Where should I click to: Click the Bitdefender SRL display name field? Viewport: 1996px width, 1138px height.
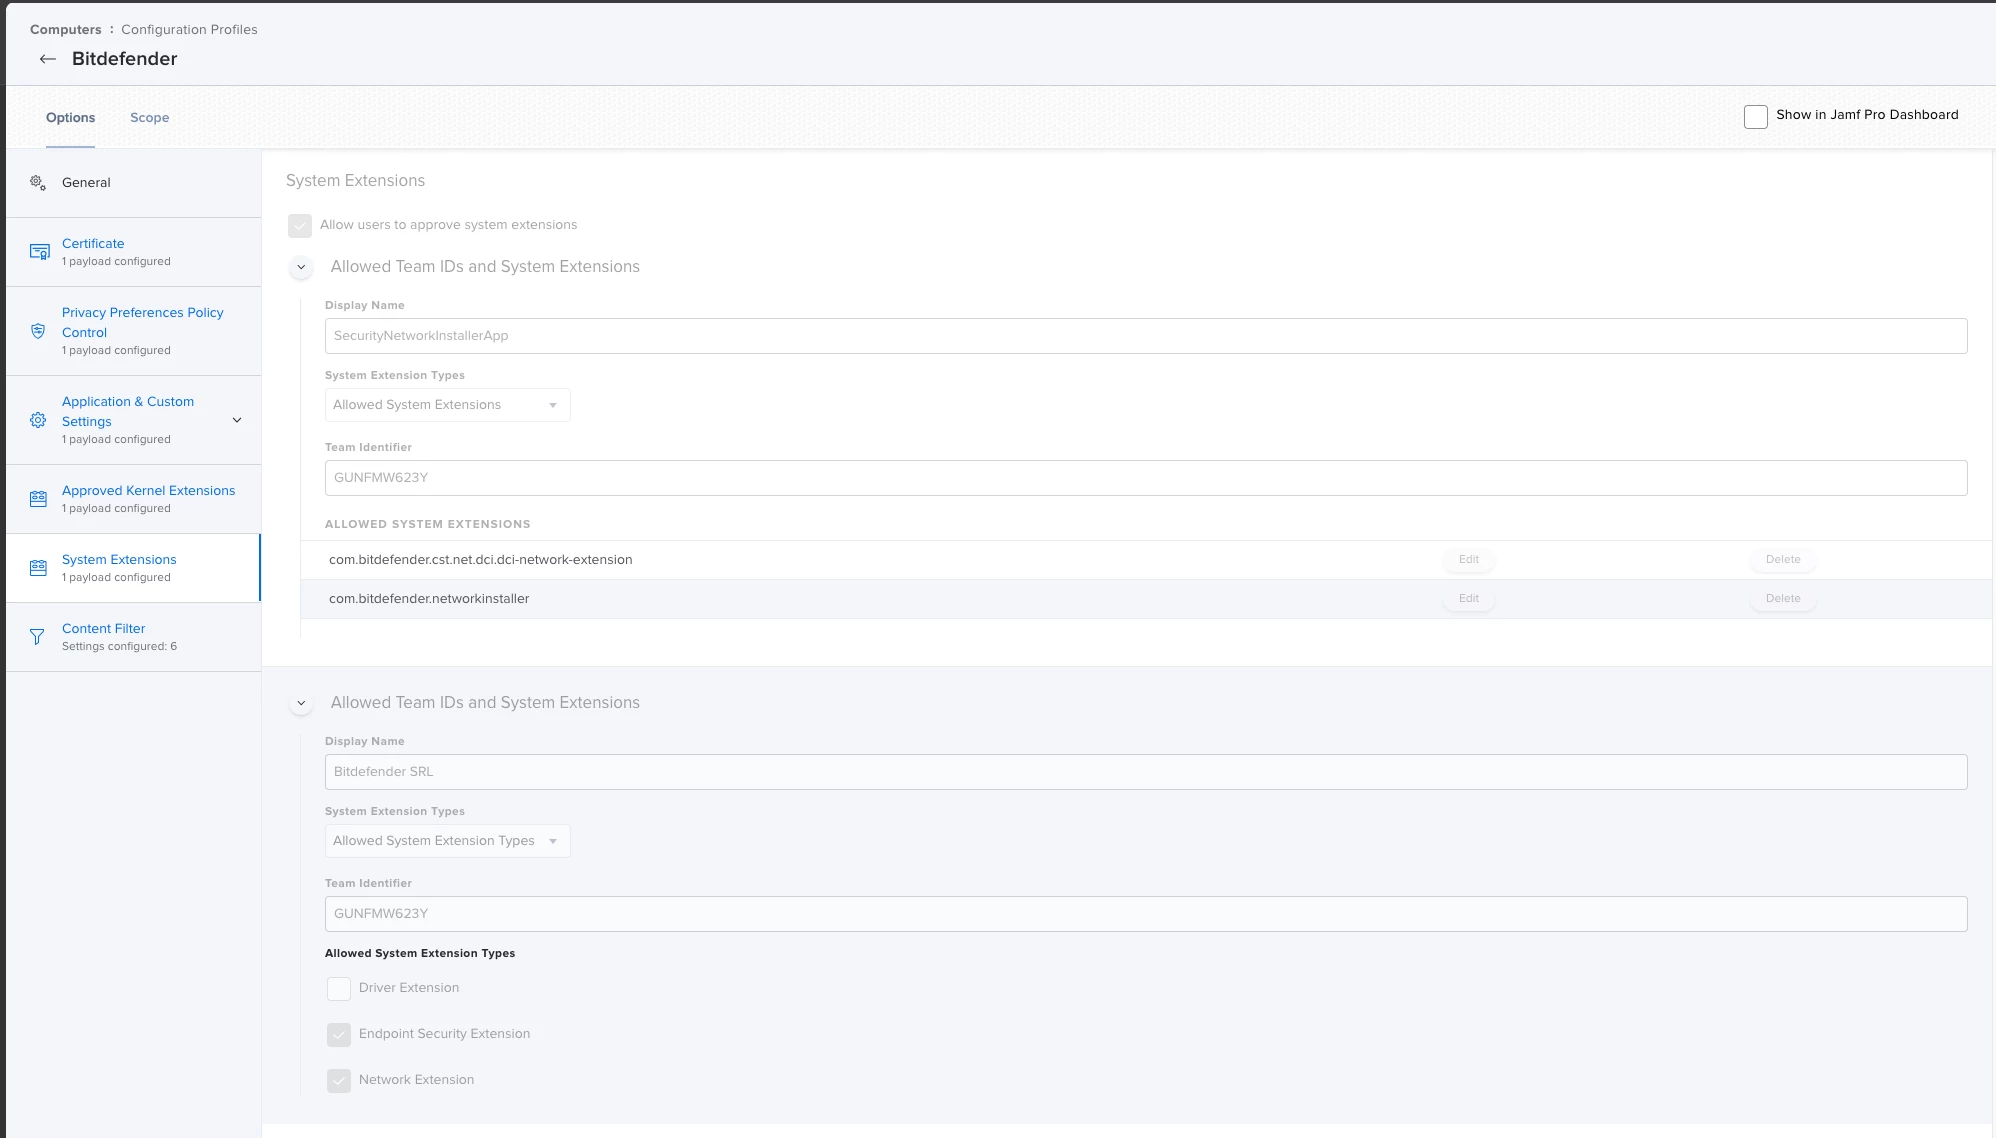click(x=1145, y=772)
